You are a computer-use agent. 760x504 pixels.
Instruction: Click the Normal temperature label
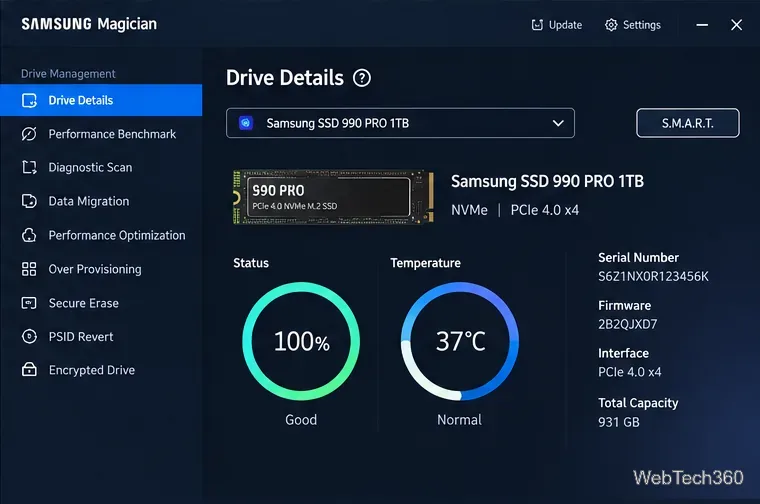459,419
